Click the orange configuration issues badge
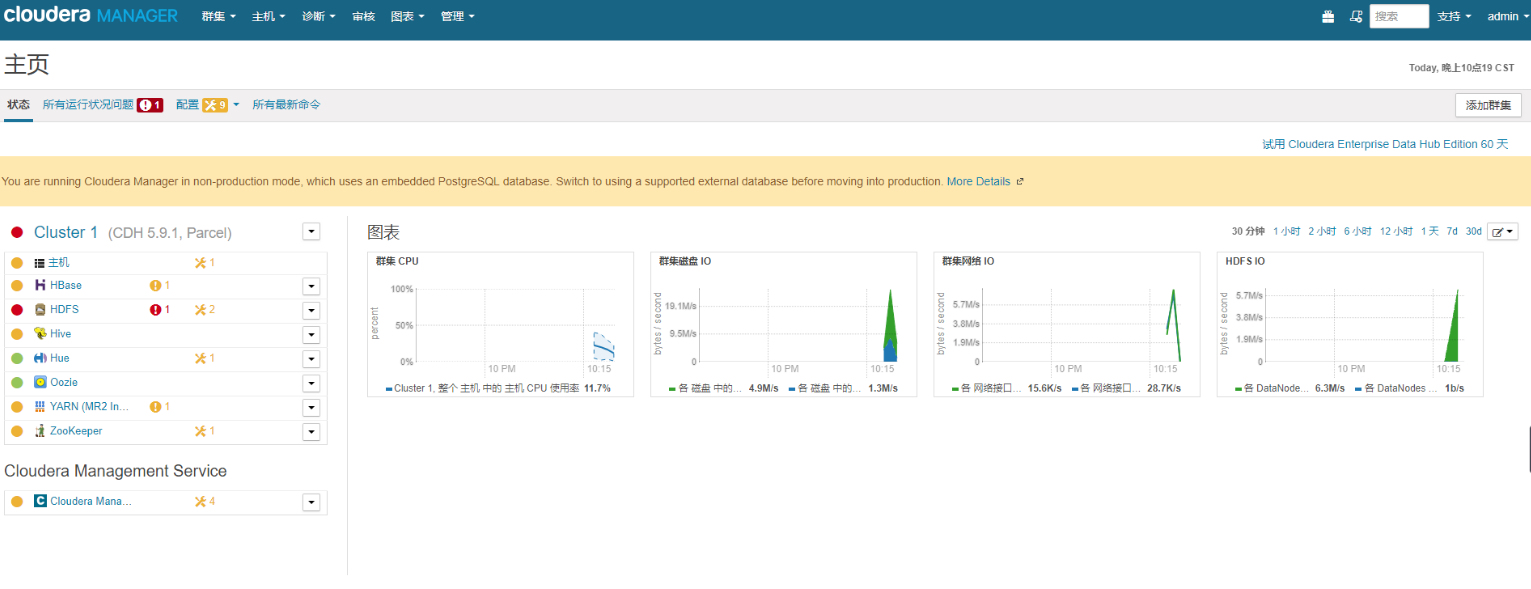The height and width of the screenshot is (589, 1531). (215, 105)
